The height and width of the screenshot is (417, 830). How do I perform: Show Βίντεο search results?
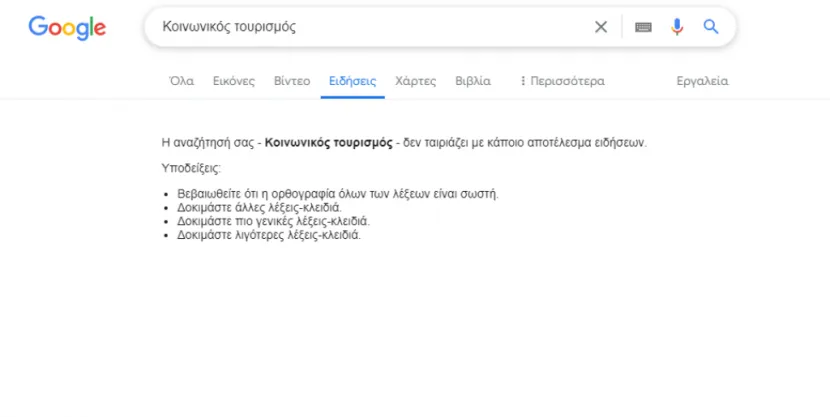292,81
